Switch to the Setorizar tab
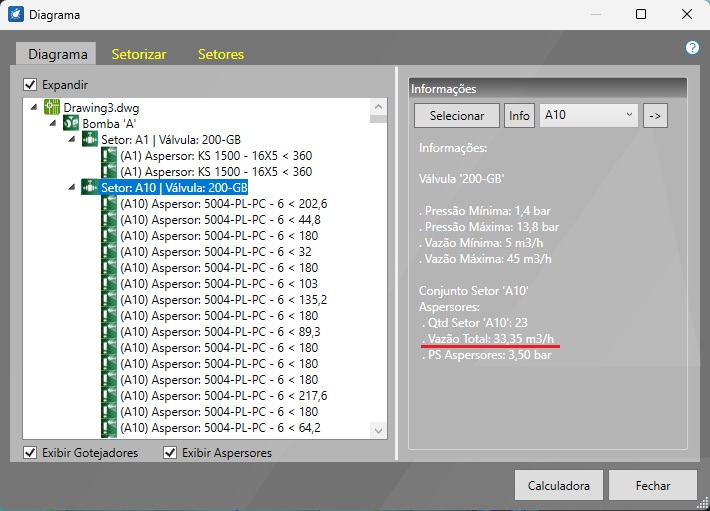Screen dimensions: 710x511 [x=139, y=54]
